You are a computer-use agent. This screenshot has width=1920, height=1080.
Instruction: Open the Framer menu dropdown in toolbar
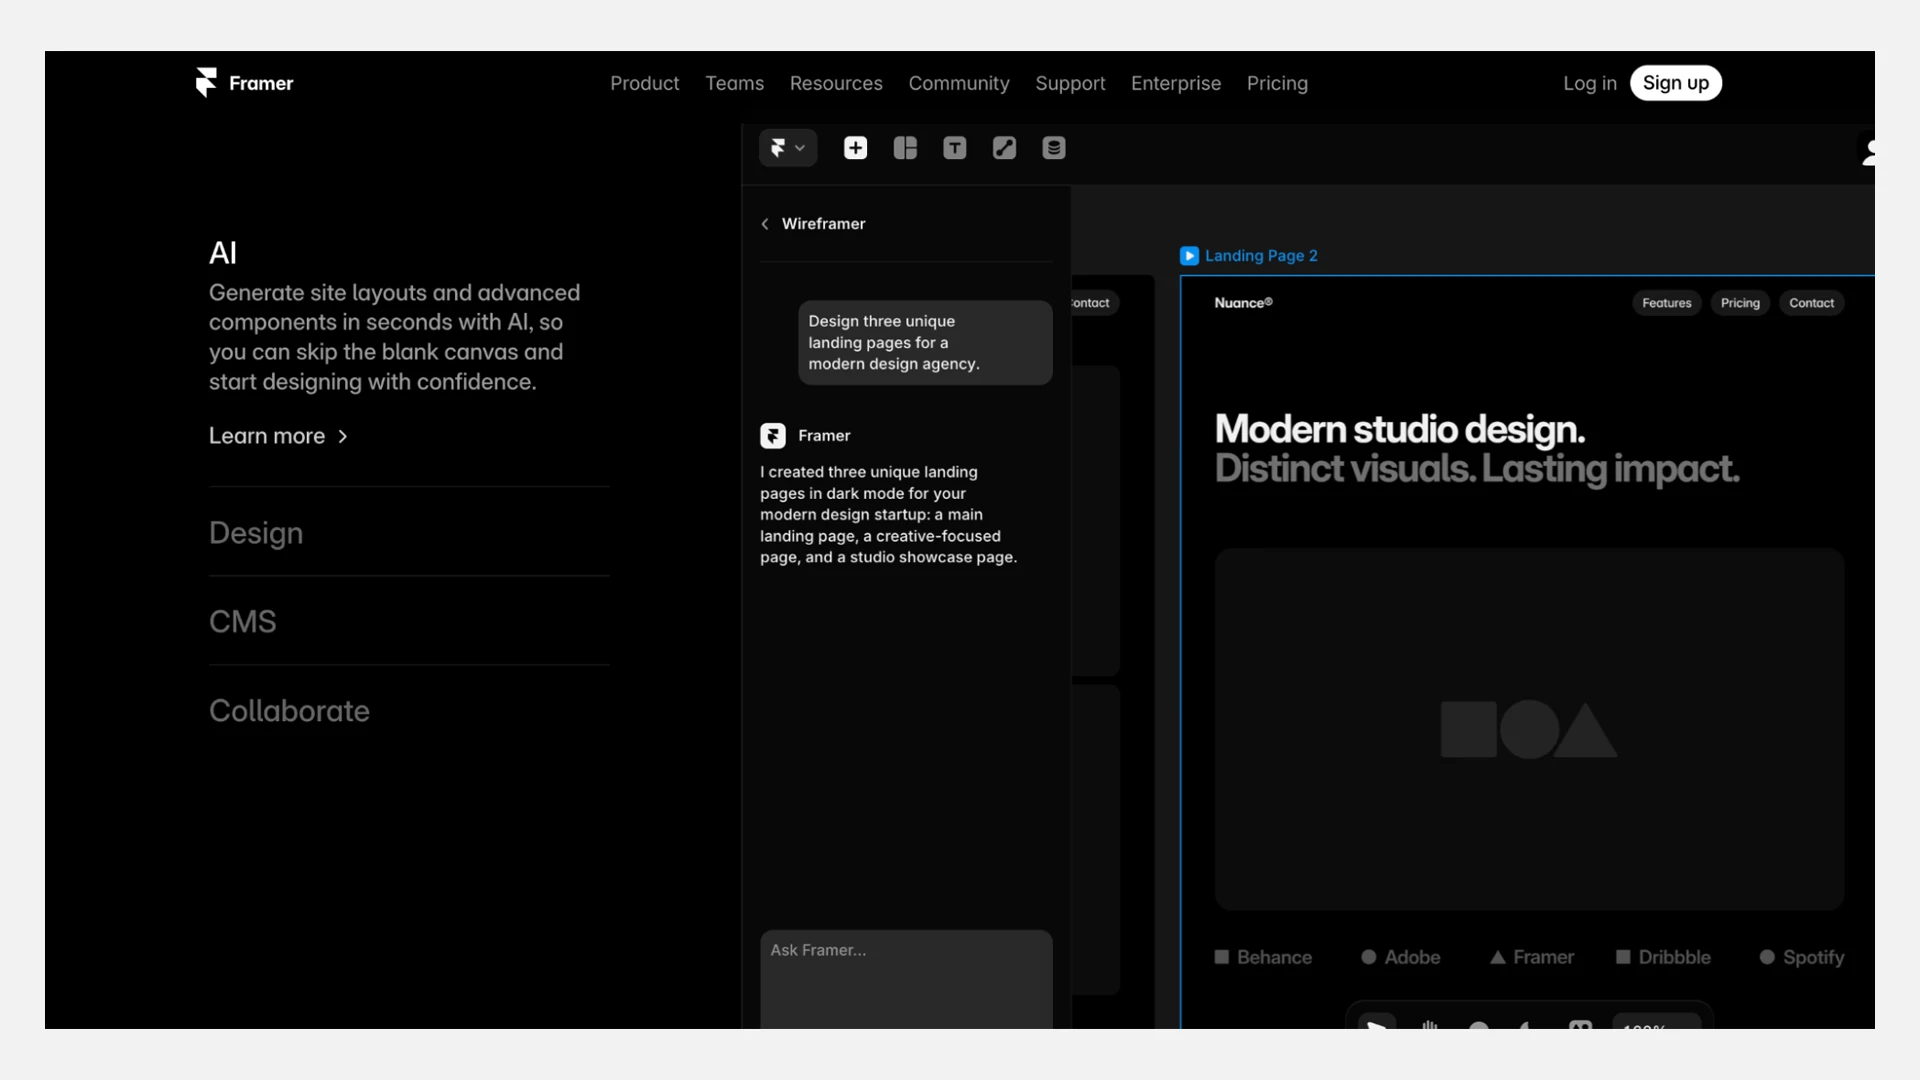pos(788,148)
